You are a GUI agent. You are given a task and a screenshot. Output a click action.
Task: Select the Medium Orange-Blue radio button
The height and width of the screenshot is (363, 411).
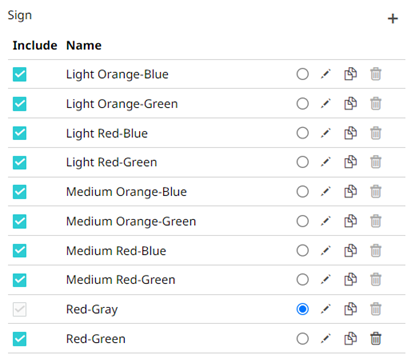pyautogui.click(x=302, y=192)
